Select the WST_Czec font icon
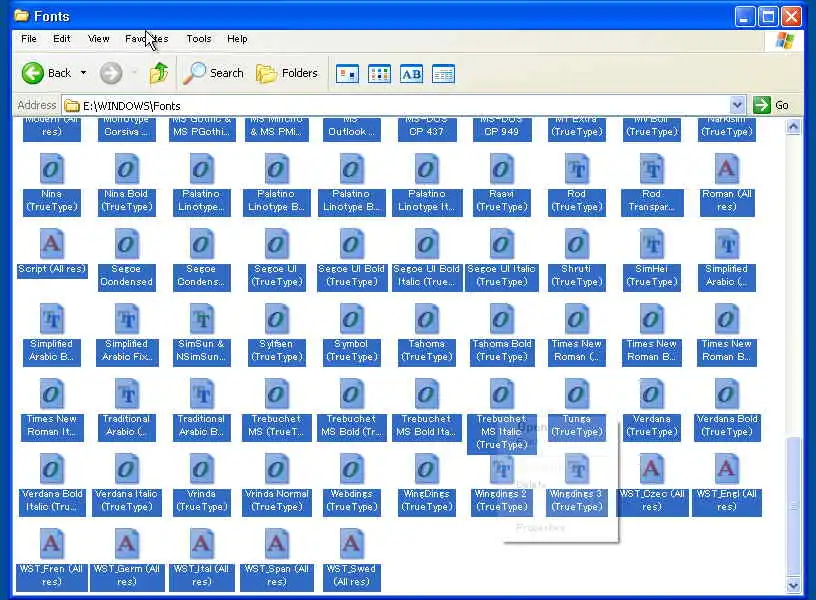This screenshot has height=600, width=816. [x=652, y=469]
